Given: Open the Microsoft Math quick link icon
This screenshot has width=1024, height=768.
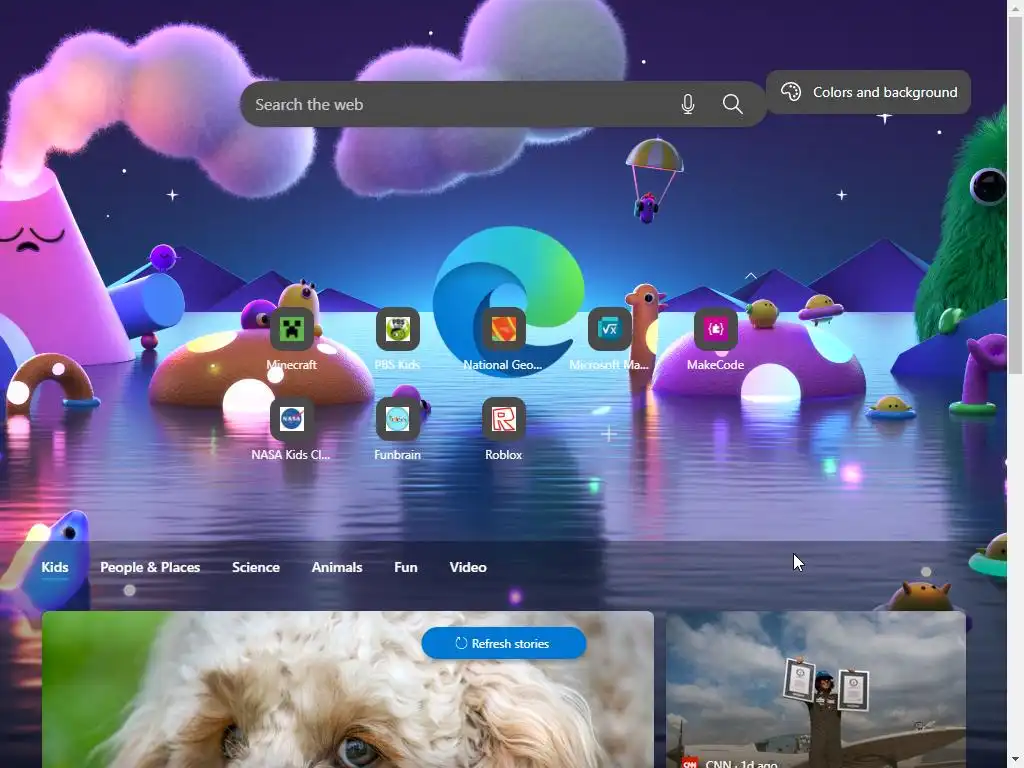Looking at the screenshot, I should coord(609,329).
